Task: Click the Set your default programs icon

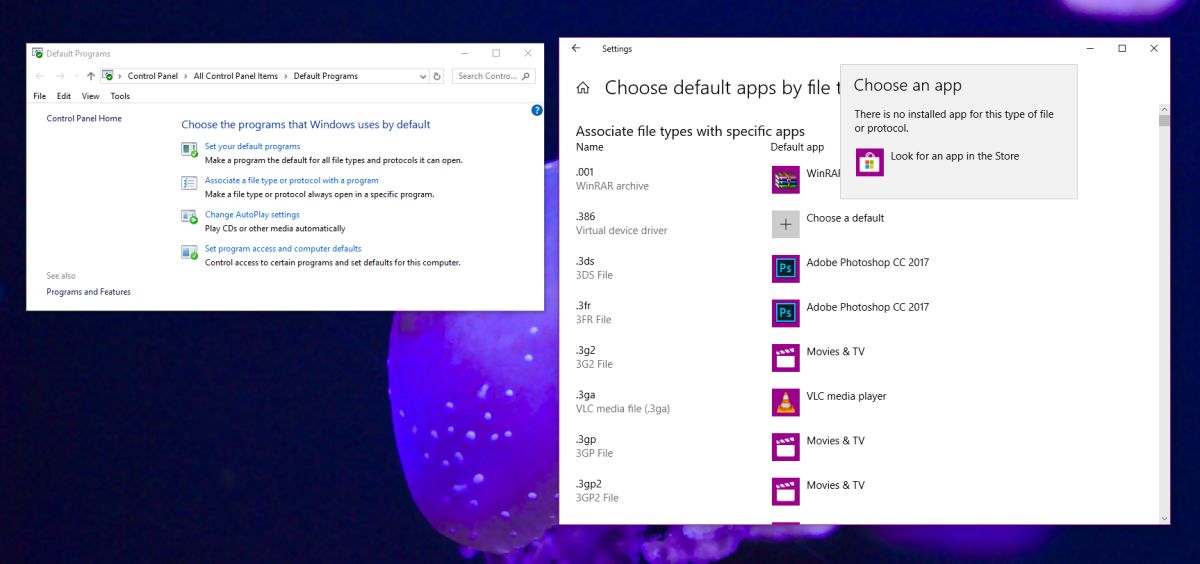Action: pos(189,150)
